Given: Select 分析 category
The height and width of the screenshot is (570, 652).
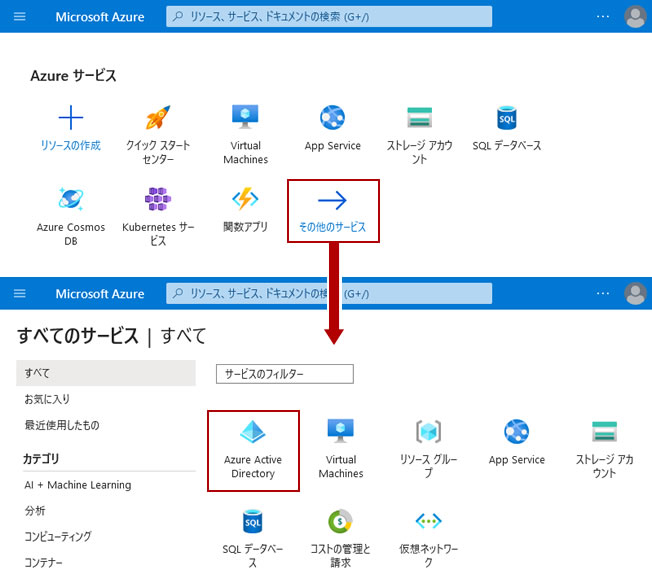Looking at the screenshot, I should 35,511.
